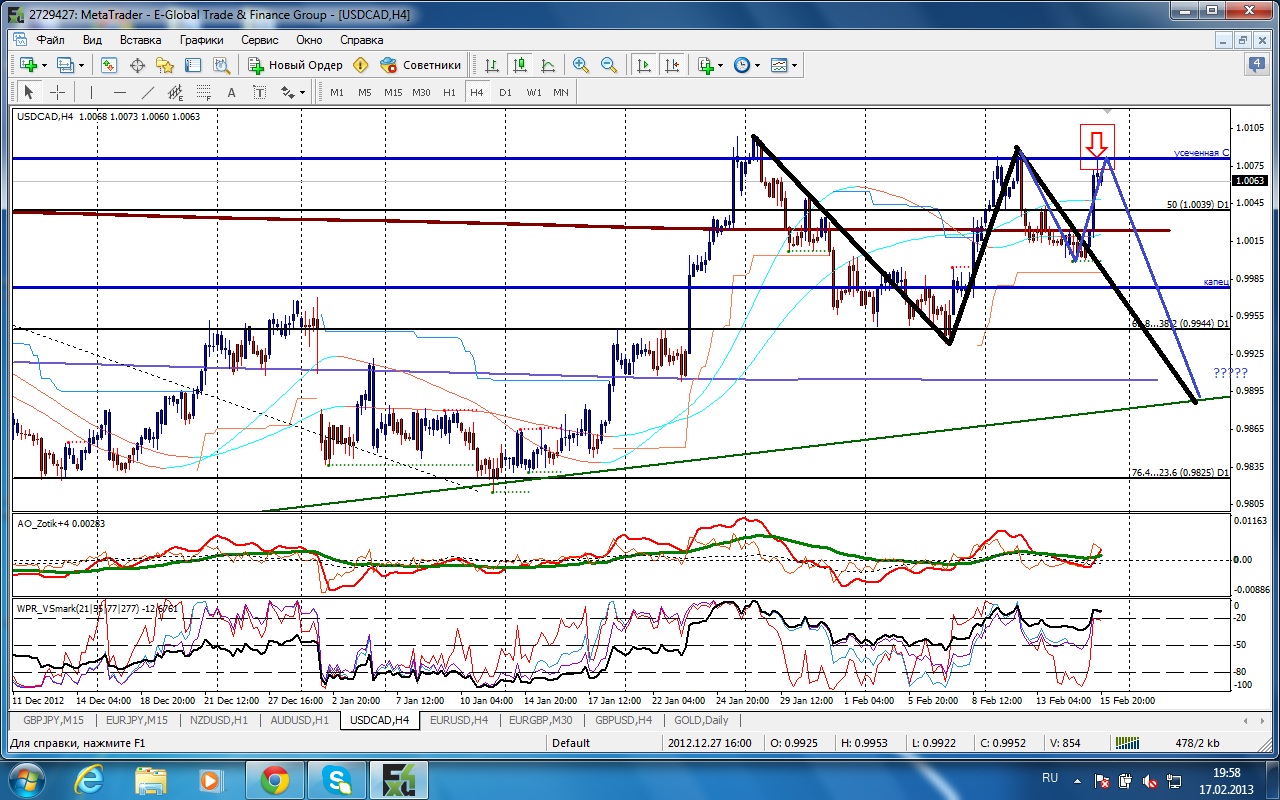Open Skype from the Windows taskbar
This screenshot has width=1280, height=800.
pyautogui.click(x=336, y=779)
